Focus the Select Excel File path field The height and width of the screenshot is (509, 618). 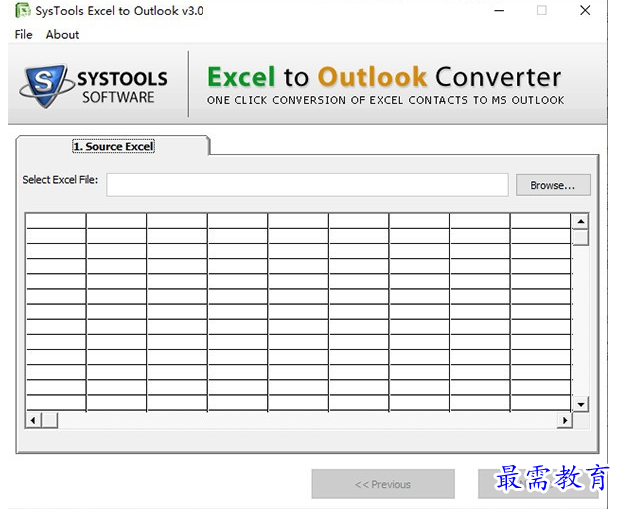307,185
